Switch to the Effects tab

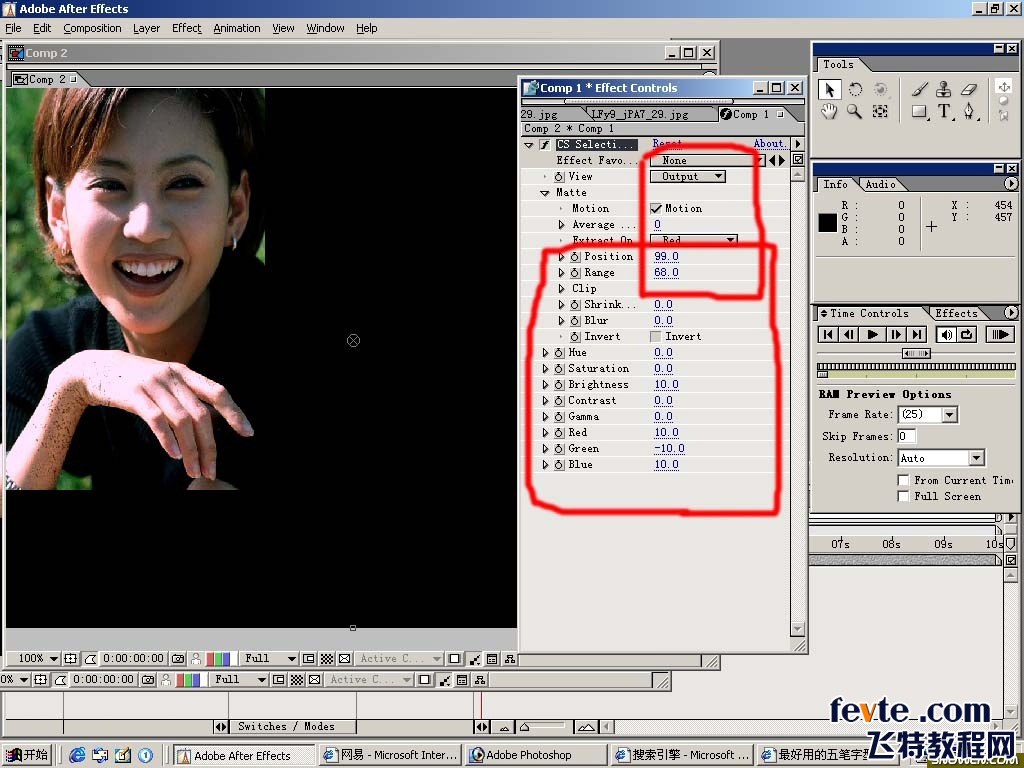tap(956, 313)
